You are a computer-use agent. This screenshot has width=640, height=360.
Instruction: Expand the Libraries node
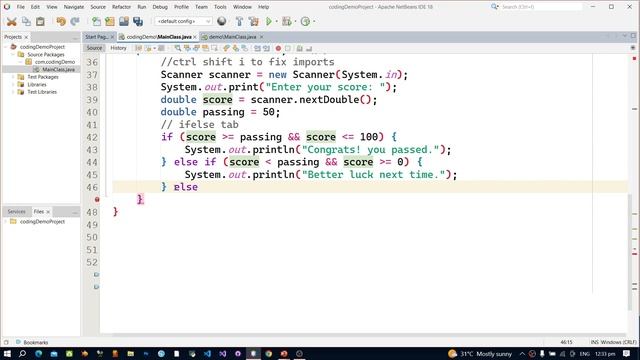click(13, 84)
